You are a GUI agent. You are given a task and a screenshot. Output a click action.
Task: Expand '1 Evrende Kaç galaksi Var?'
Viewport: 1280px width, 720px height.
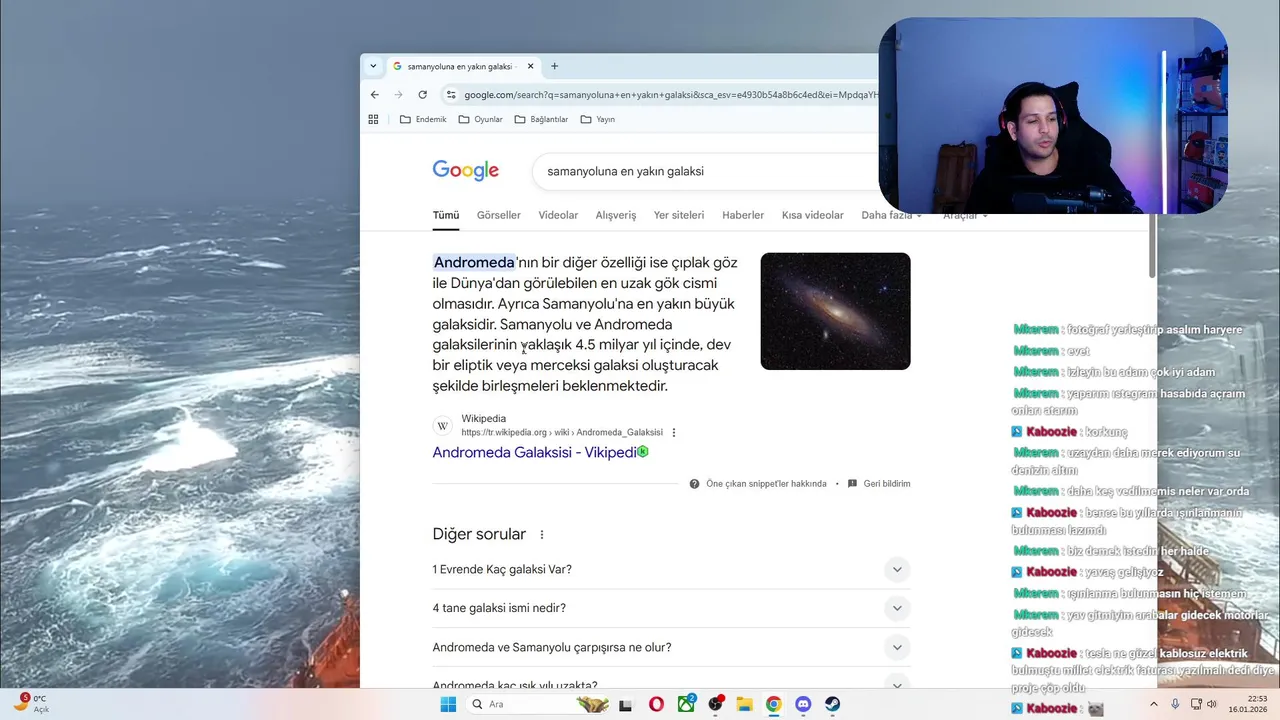point(671,569)
